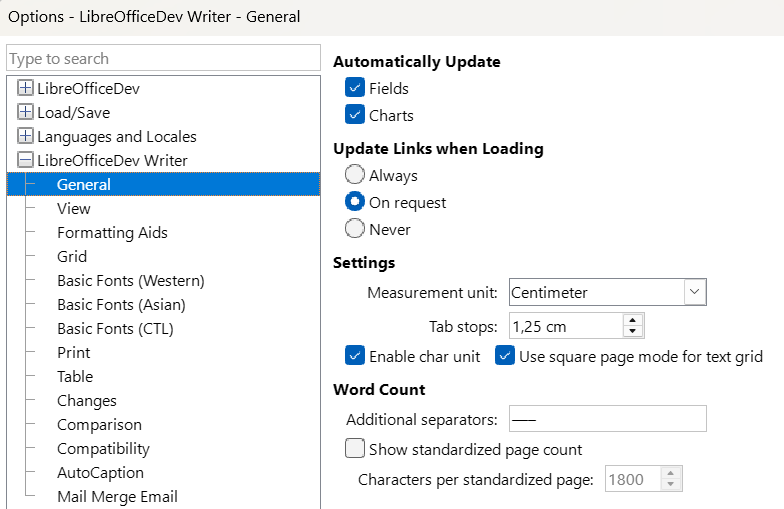This screenshot has height=509, width=784.
Task: Toggle Use square page mode checkbox
Action: pyautogui.click(x=505, y=356)
